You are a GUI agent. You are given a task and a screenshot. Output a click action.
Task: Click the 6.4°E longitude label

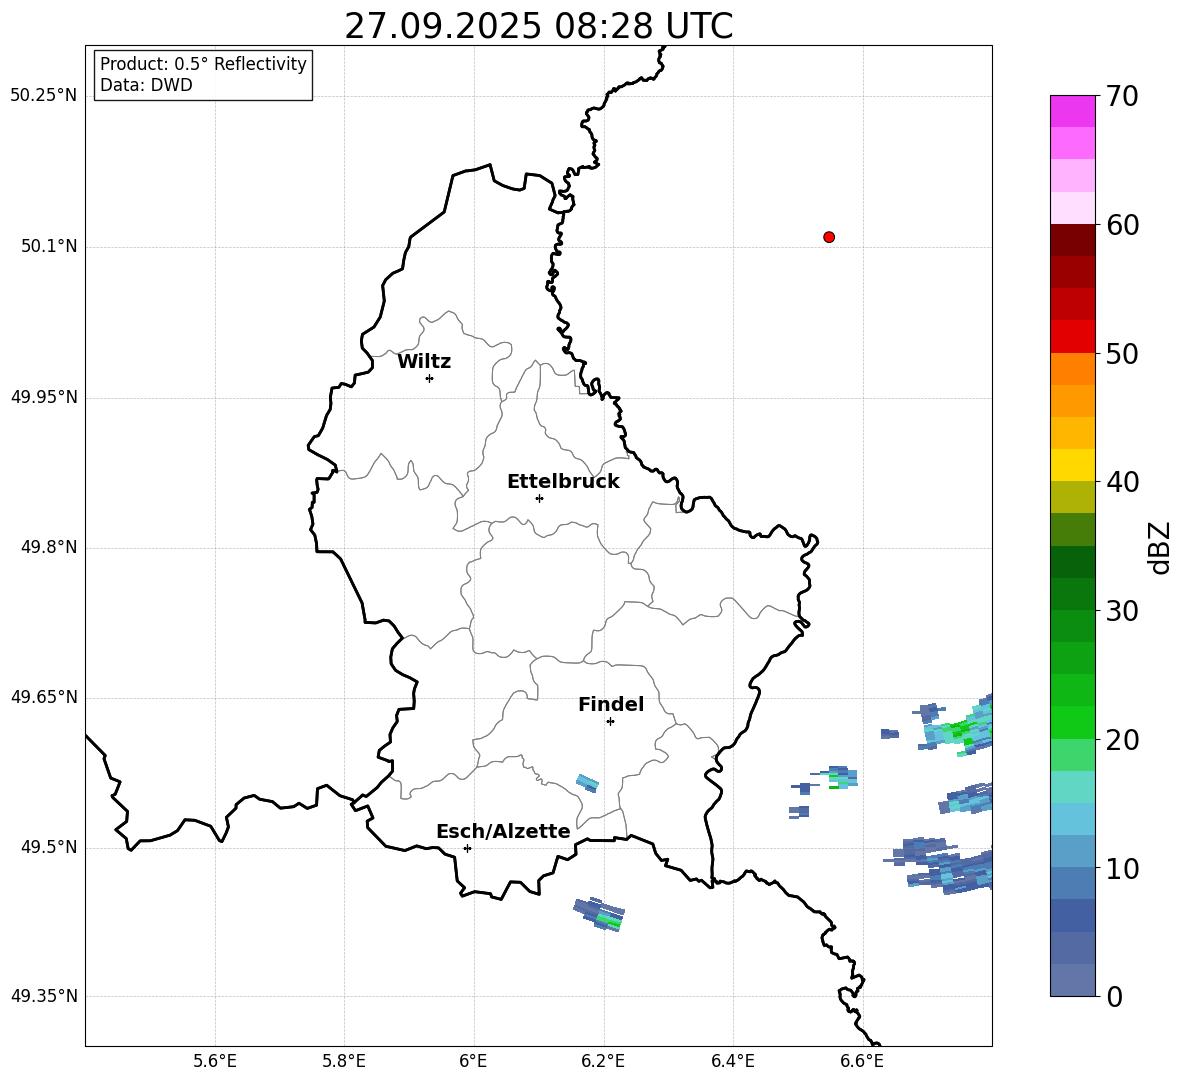(x=732, y=1061)
